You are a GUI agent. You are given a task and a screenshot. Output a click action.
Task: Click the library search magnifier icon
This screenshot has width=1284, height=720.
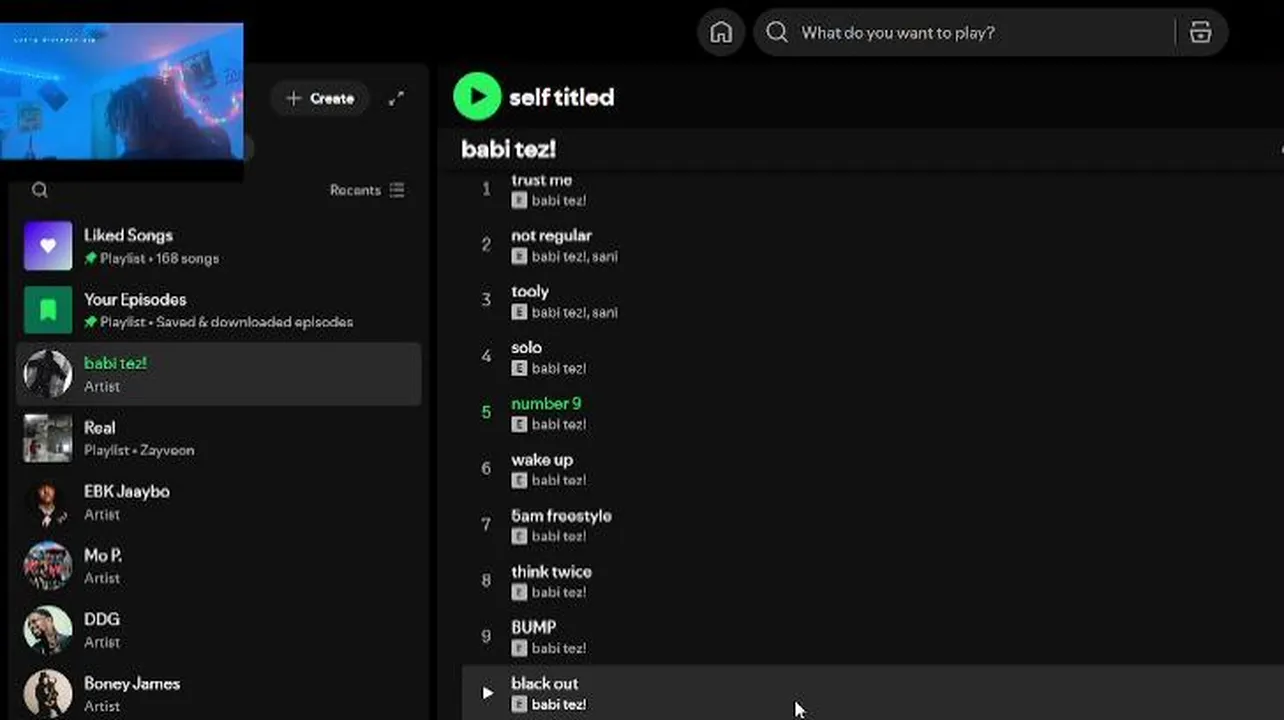40,190
